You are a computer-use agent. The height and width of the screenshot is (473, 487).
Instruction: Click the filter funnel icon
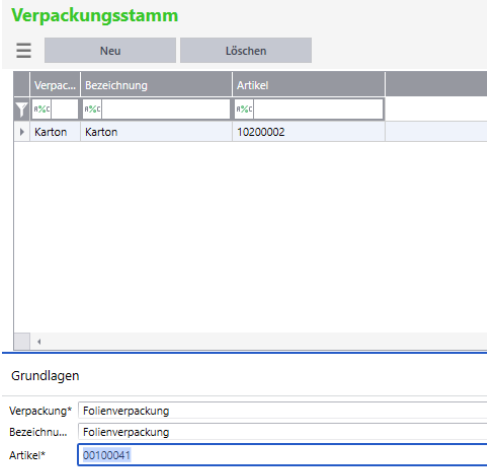coord(21,109)
